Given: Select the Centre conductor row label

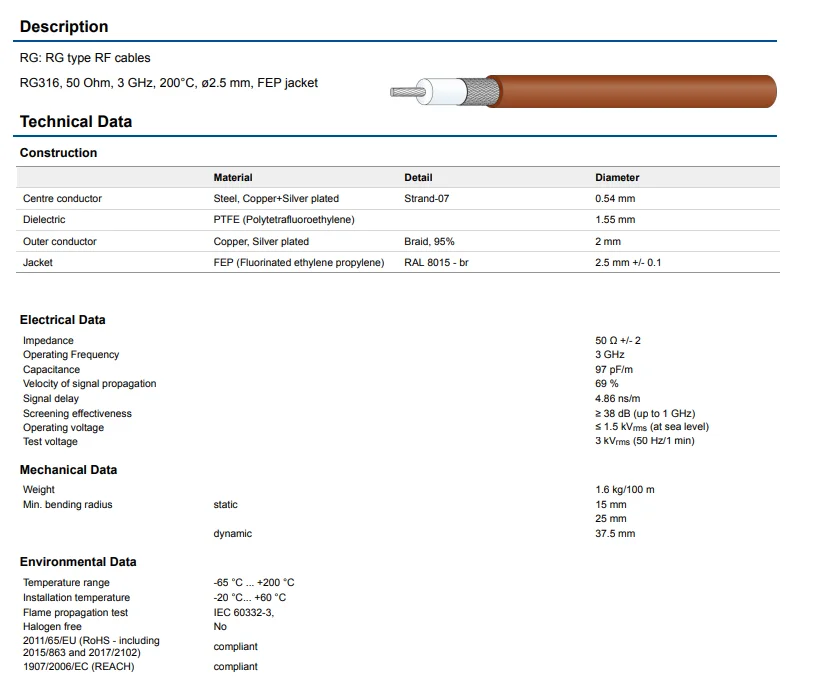Looking at the screenshot, I should click(x=62, y=198).
